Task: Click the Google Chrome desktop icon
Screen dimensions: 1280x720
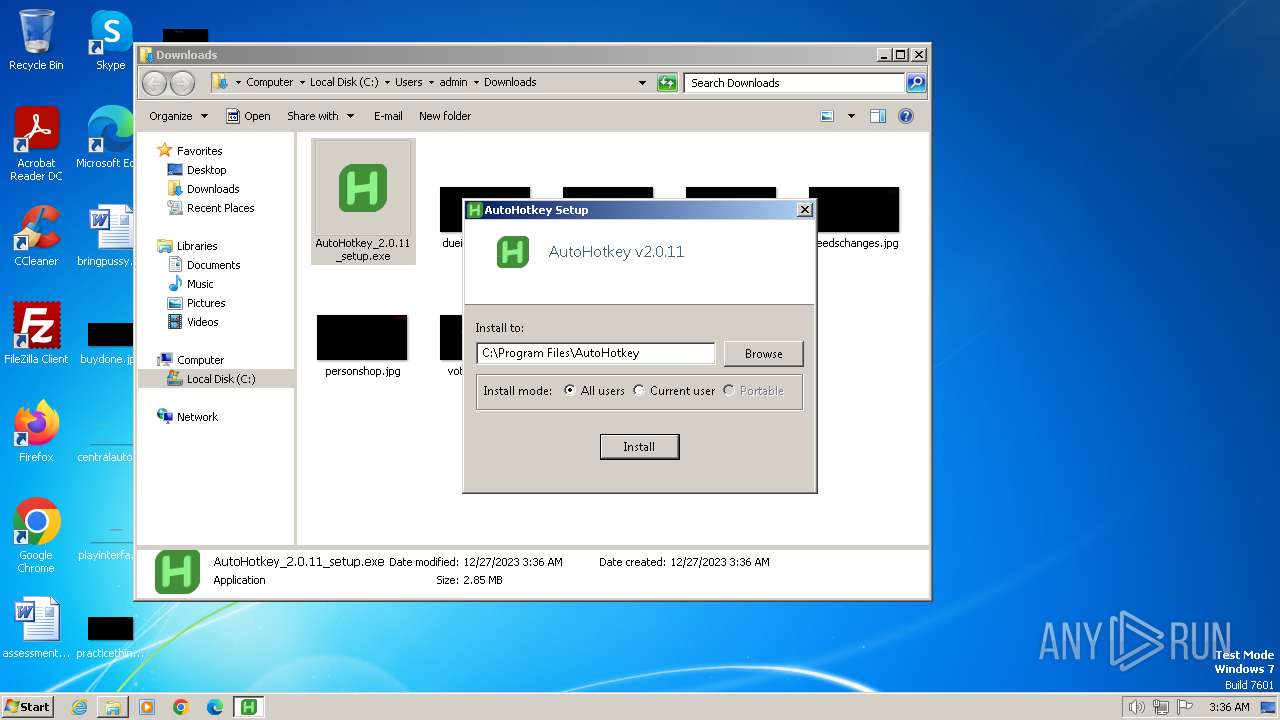Action: point(36,536)
